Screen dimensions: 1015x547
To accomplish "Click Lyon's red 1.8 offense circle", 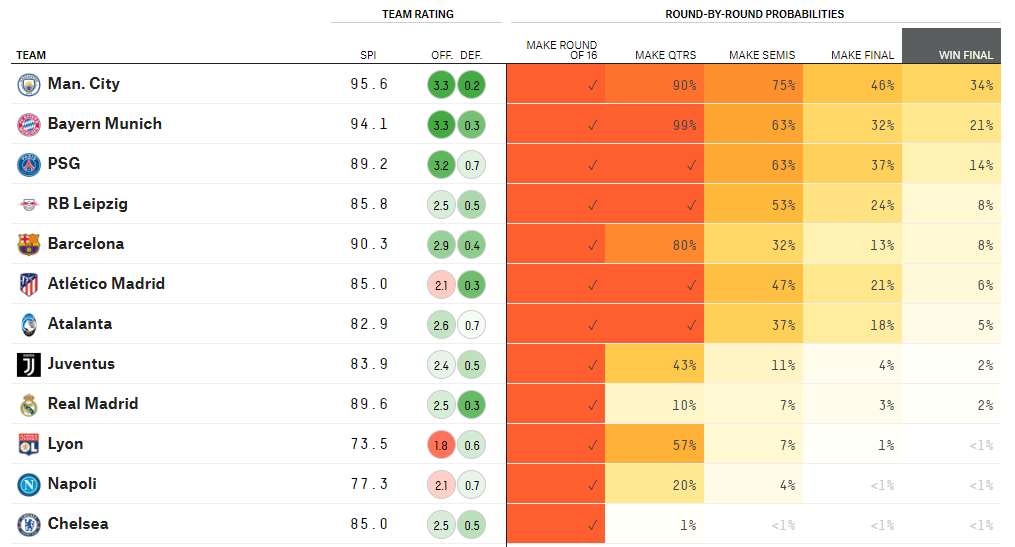I will point(441,445).
